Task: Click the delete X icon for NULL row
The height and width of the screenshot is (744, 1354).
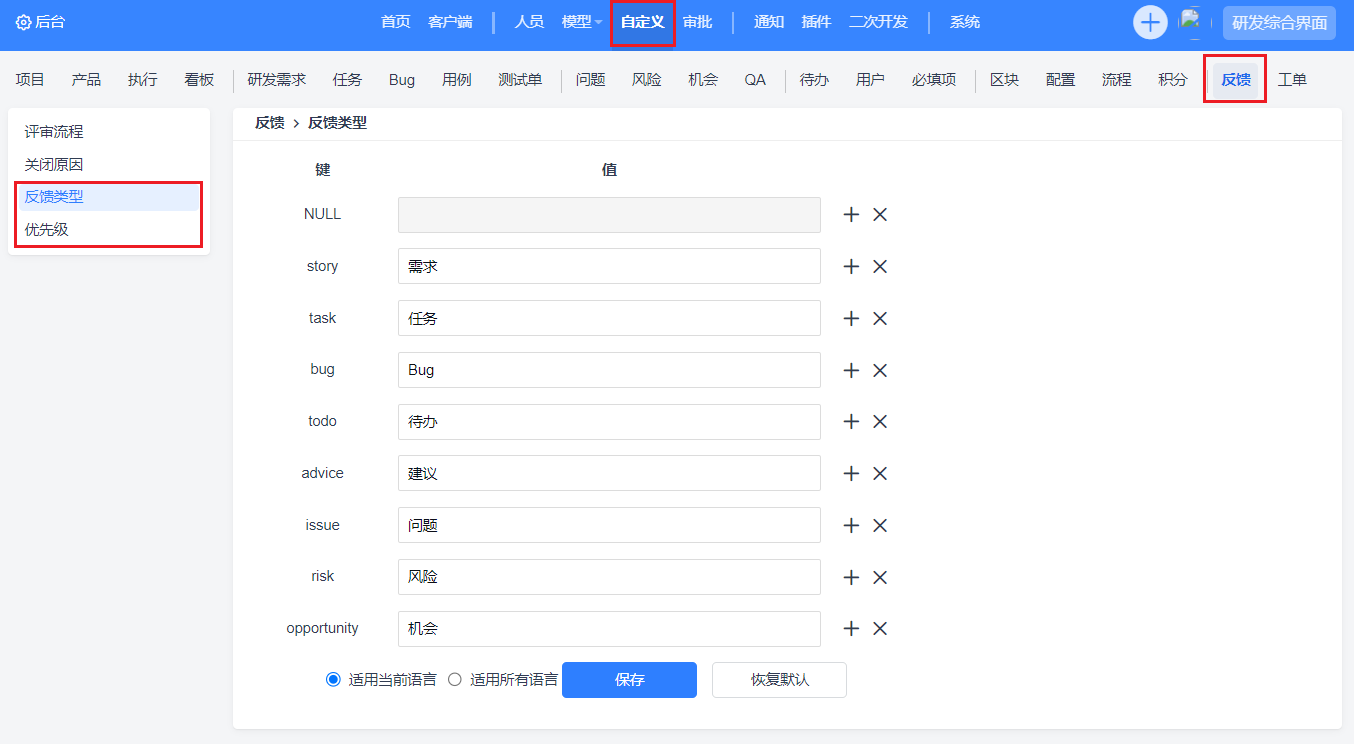Action: [x=880, y=215]
